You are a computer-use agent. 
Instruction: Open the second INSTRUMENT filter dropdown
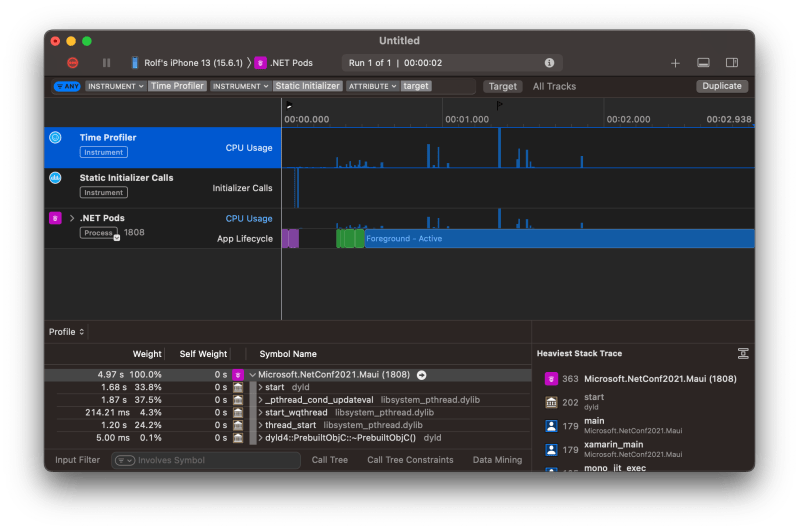pyautogui.click(x=241, y=86)
